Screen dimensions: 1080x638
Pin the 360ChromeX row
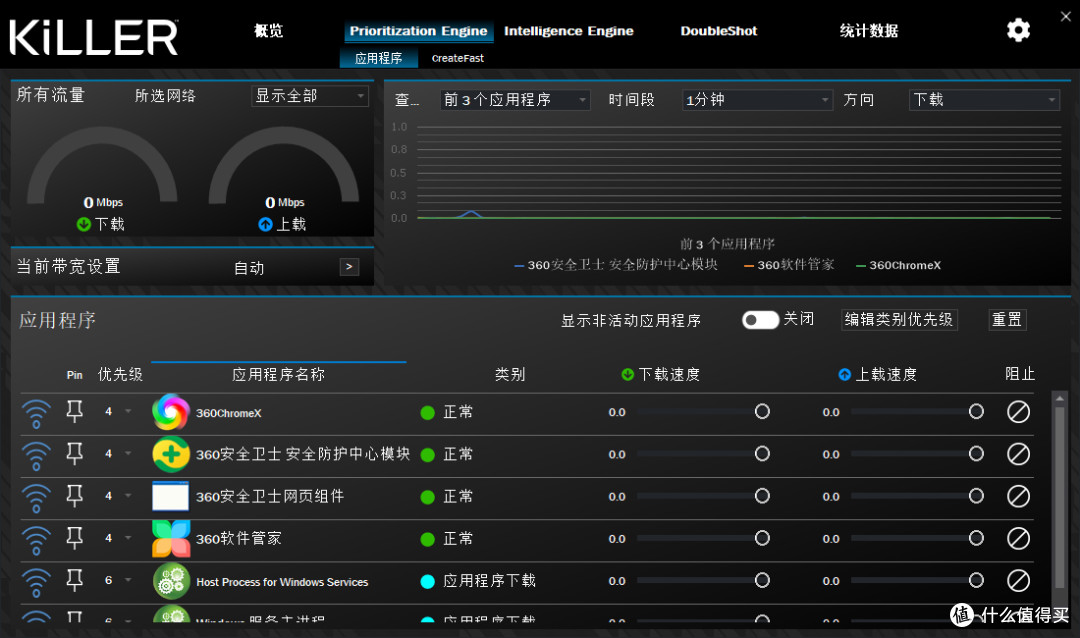point(74,411)
